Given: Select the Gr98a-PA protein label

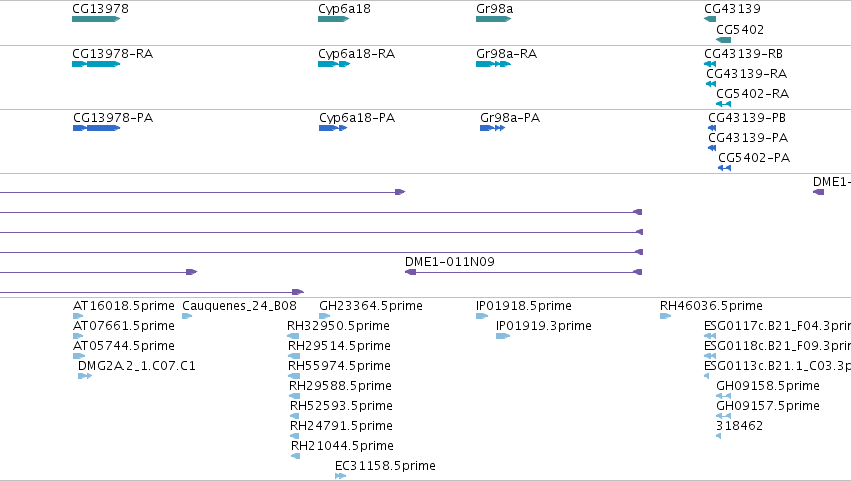Looking at the screenshot, I should 510,118.
